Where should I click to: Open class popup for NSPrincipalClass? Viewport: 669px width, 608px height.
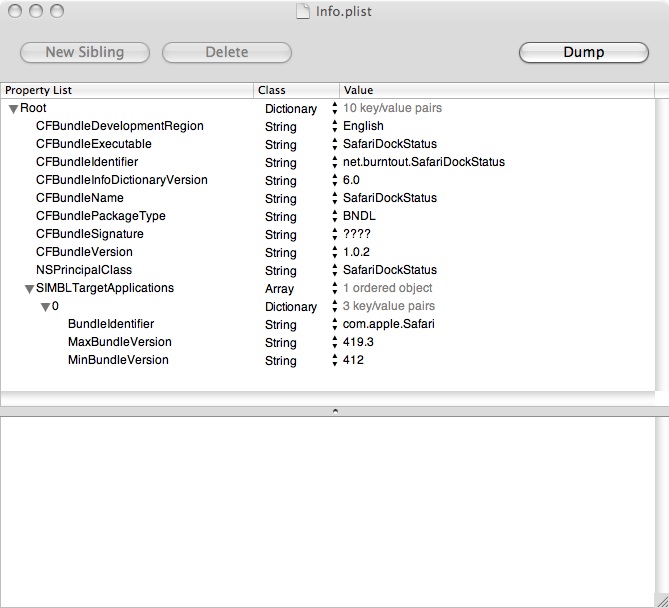[334, 270]
